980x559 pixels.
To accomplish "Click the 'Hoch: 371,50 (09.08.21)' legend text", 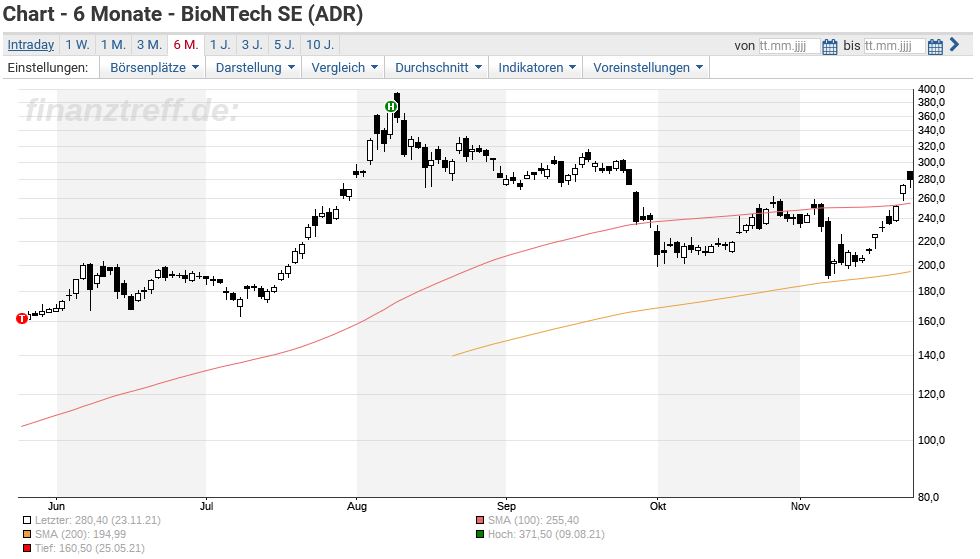I will pyautogui.click(x=546, y=535).
